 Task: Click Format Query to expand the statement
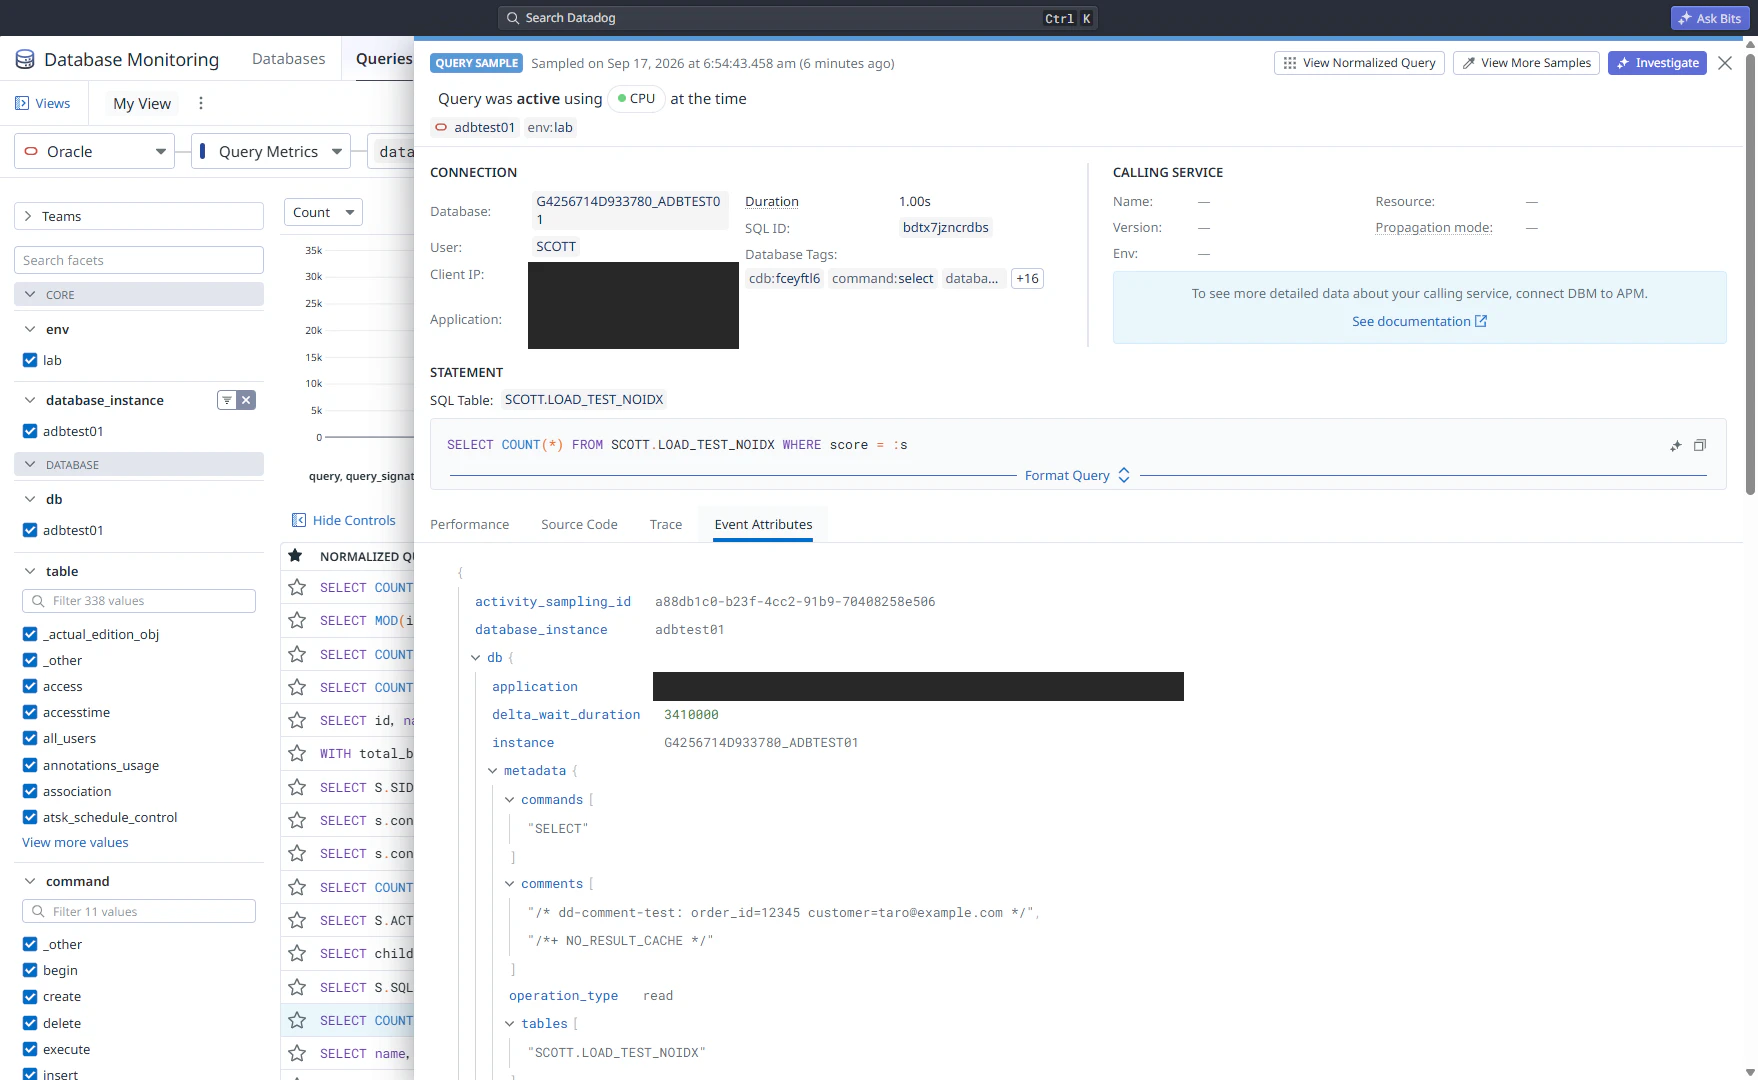[x=1078, y=475]
